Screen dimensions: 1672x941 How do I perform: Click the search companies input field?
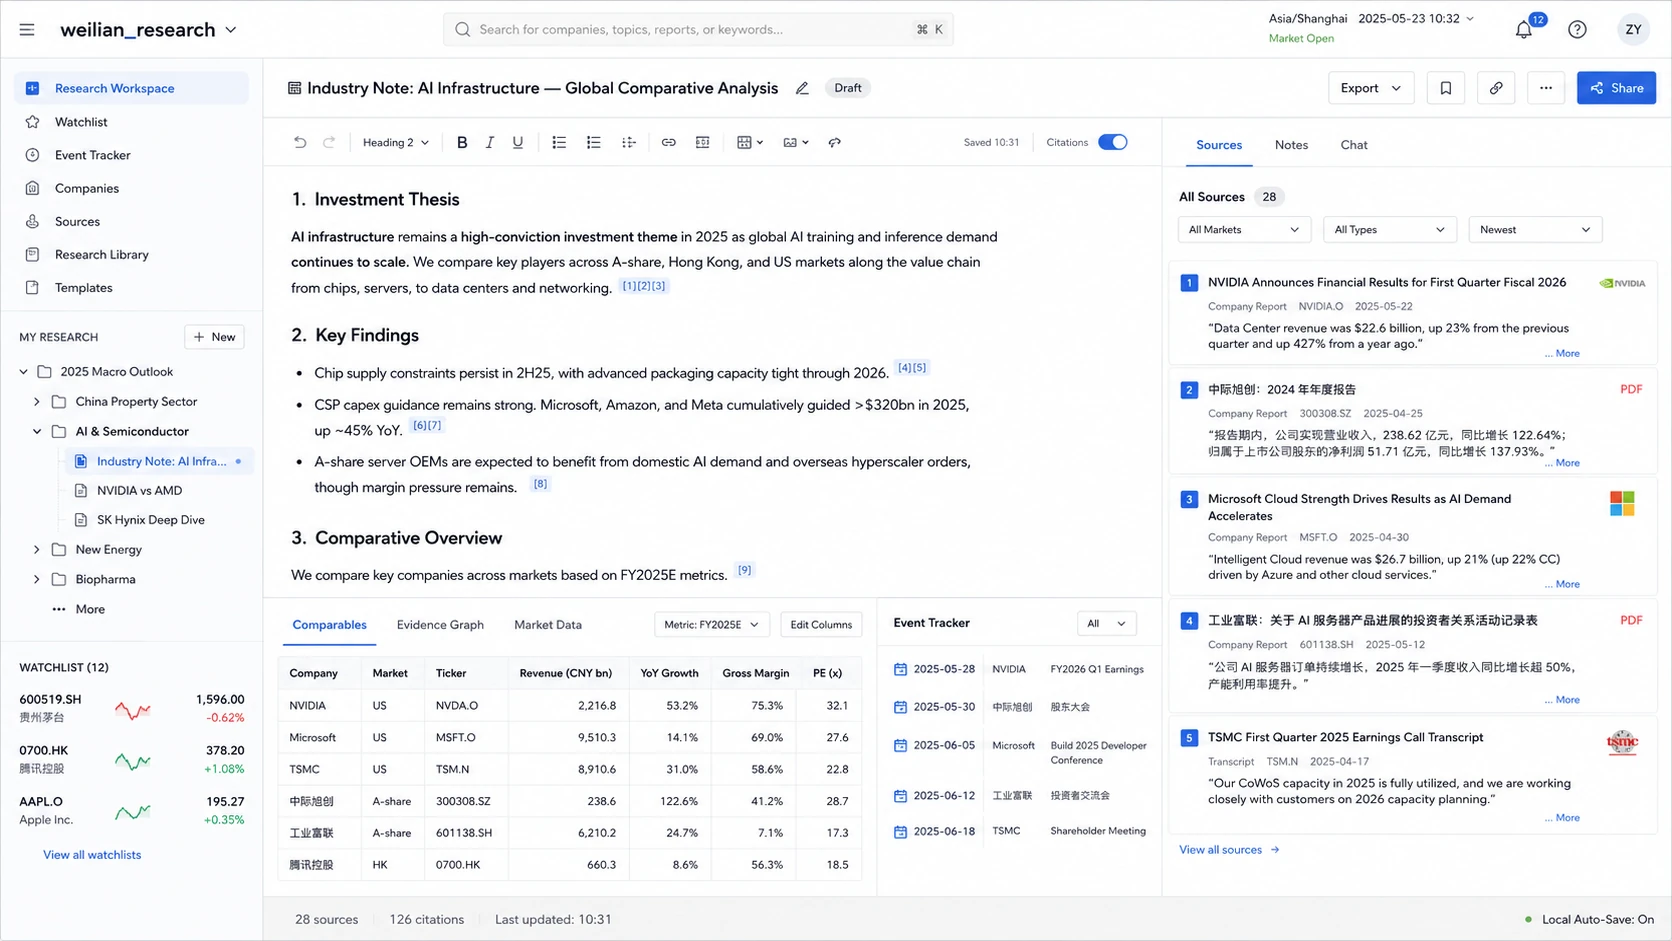tap(698, 30)
